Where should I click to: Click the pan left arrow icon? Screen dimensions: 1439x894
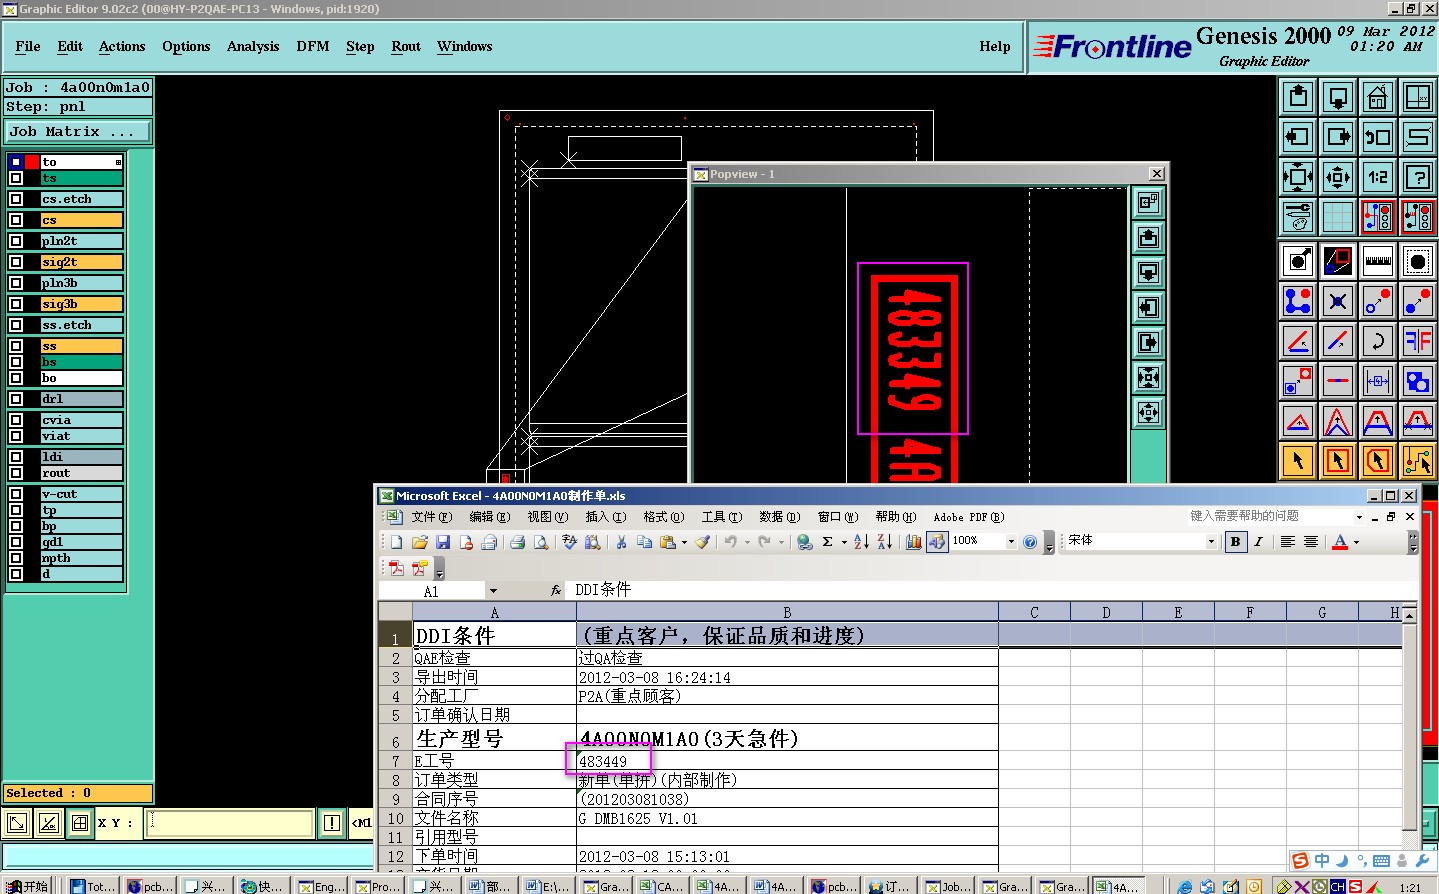[1298, 137]
